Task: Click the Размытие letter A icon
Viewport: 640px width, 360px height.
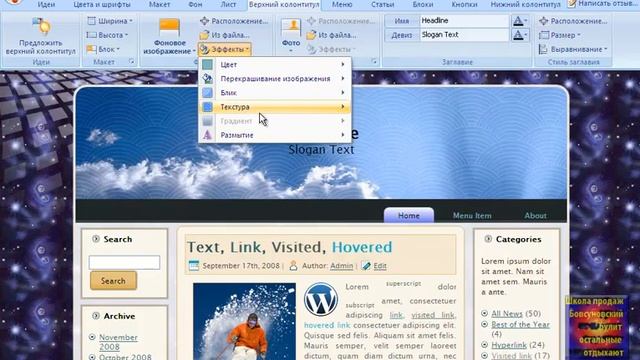Action: click(x=207, y=135)
